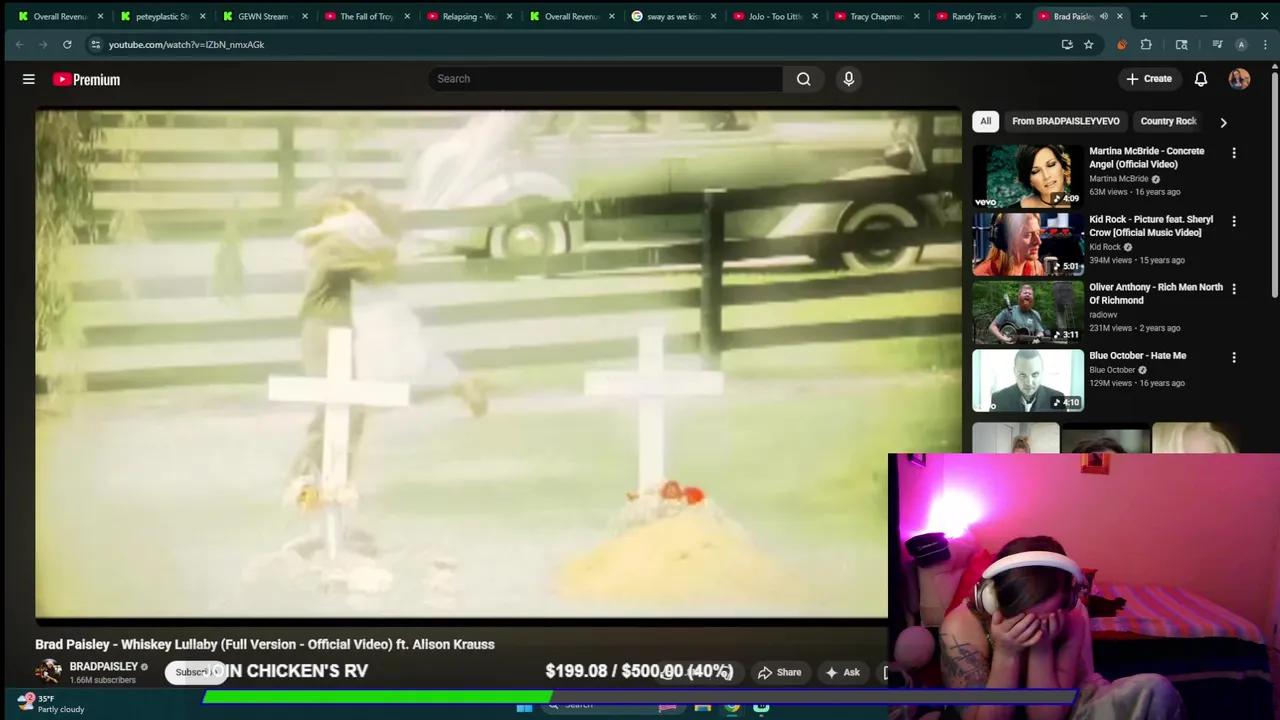View site information icon in address bar
Screen dimensions: 1280x720
pyautogui.click(x=95, y=44)
